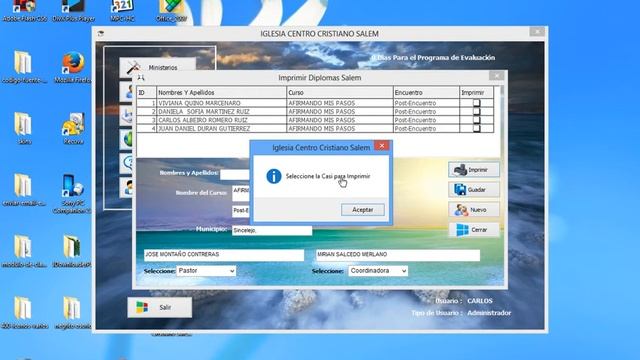Select row VIVIANA QUINO MARCENARO name cell
640x360 pixels.
click(222, 103)
